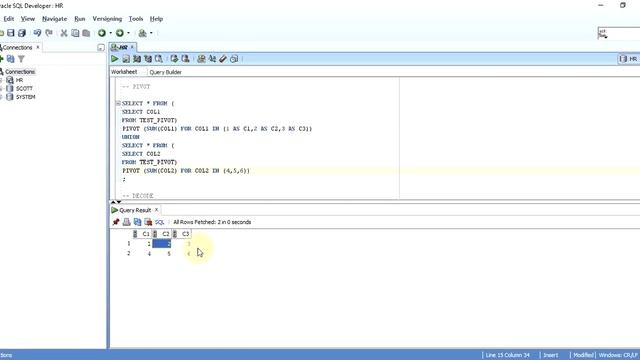Run the statement with the green play button
Viewport: 640px width, 360px height.
tap(115, 59)
